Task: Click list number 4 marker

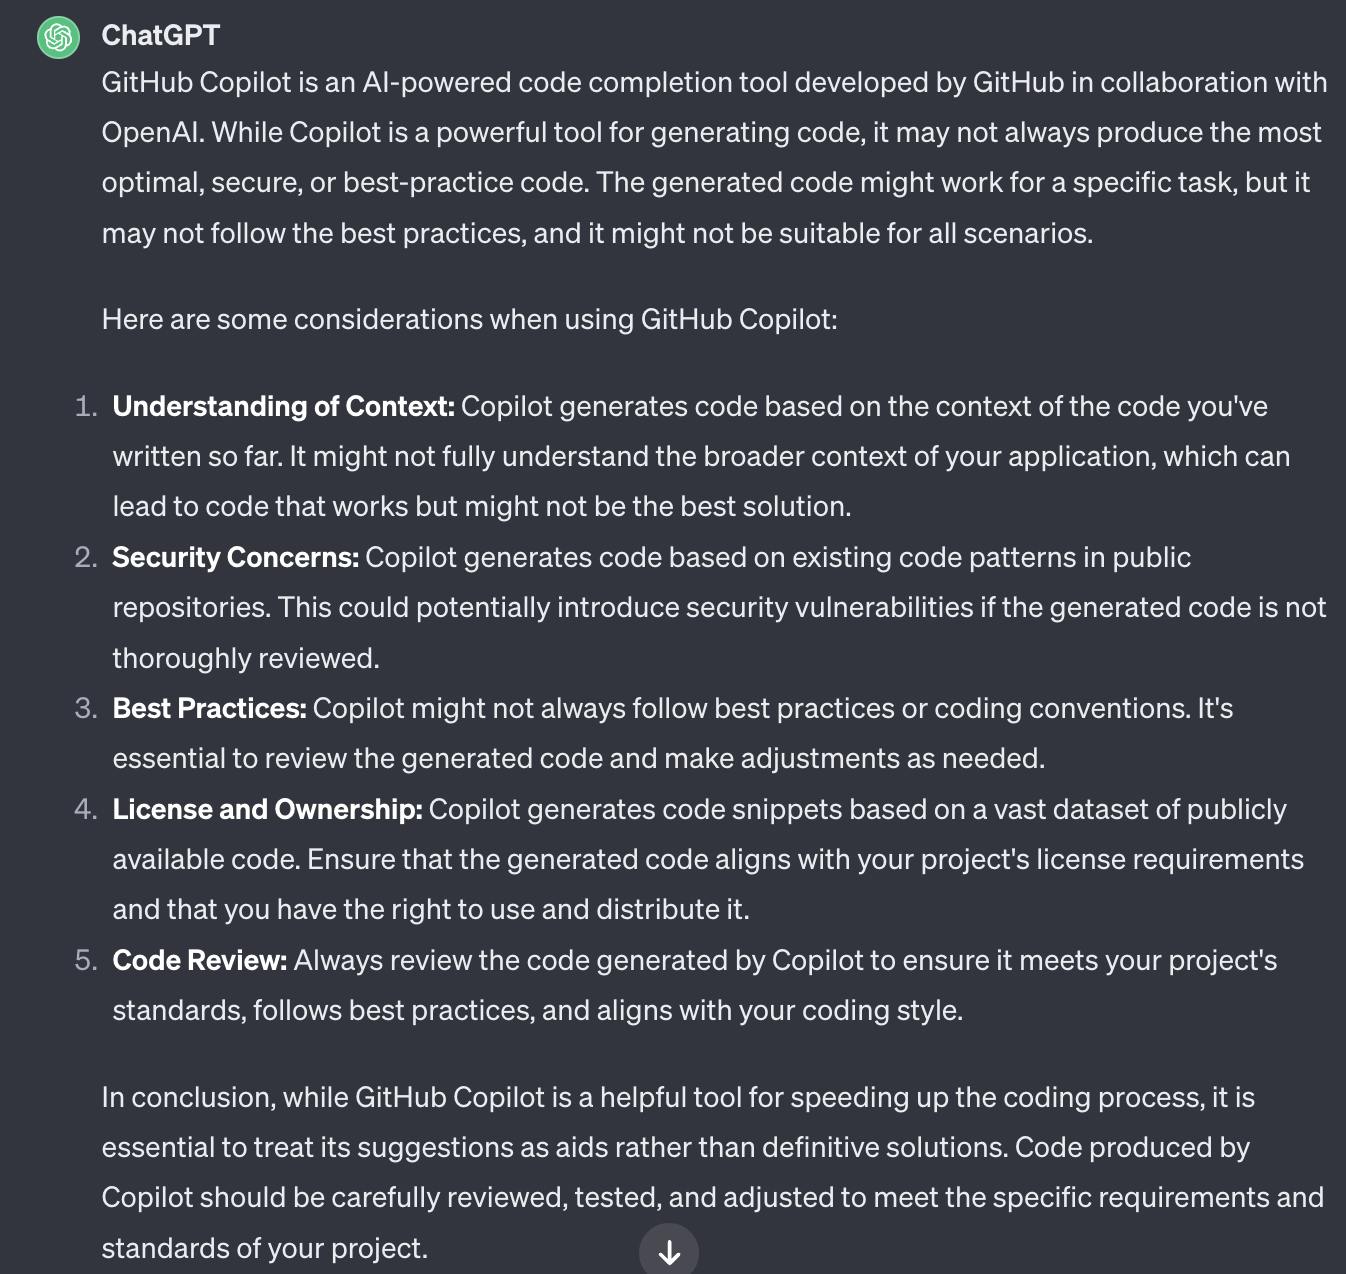Action: coord(86,810)
